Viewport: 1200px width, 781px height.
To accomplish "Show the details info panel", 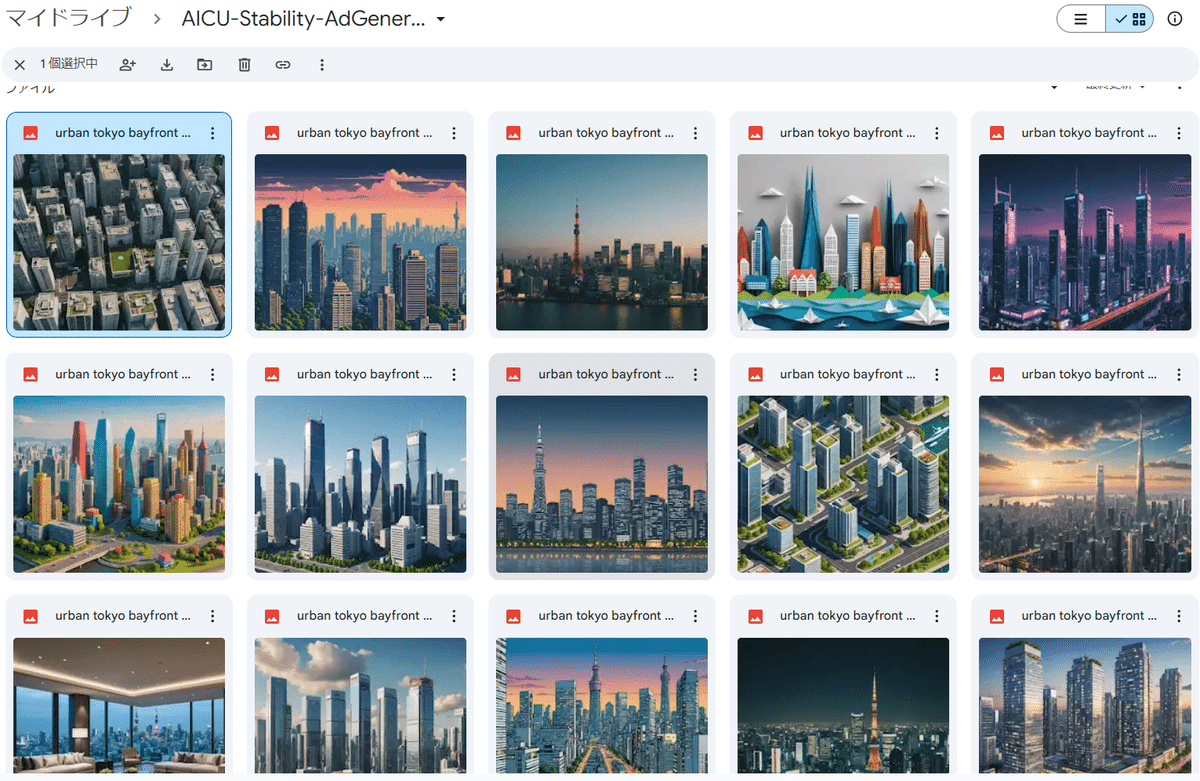I will click(x=1176, y=19).
